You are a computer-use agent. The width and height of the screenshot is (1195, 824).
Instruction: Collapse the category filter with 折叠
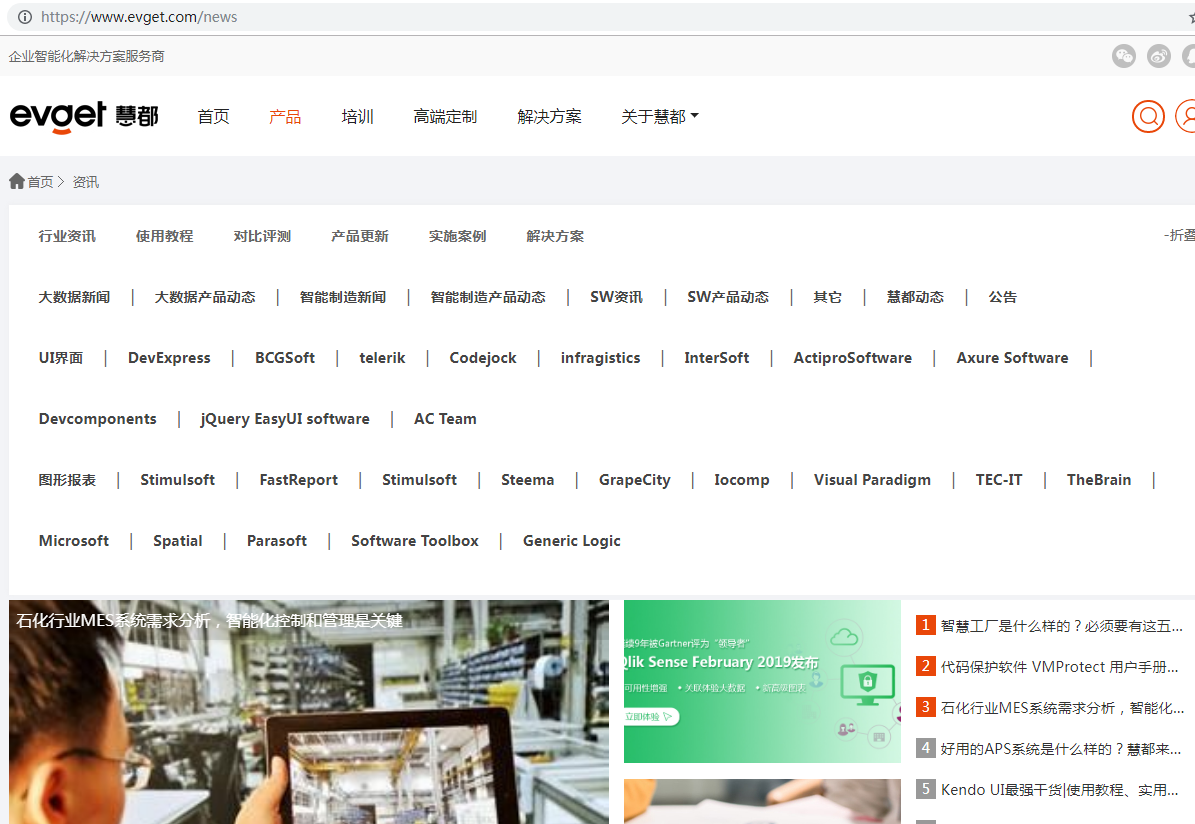(x=1180, y=235)
